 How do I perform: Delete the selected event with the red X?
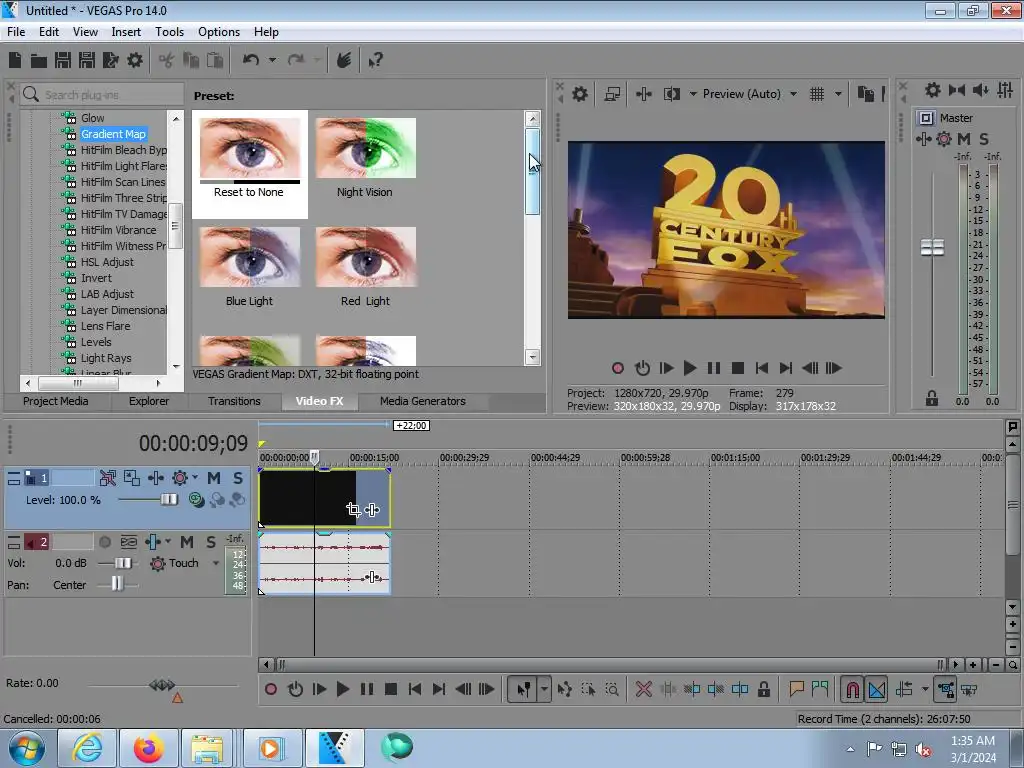[x=643, y=689]
